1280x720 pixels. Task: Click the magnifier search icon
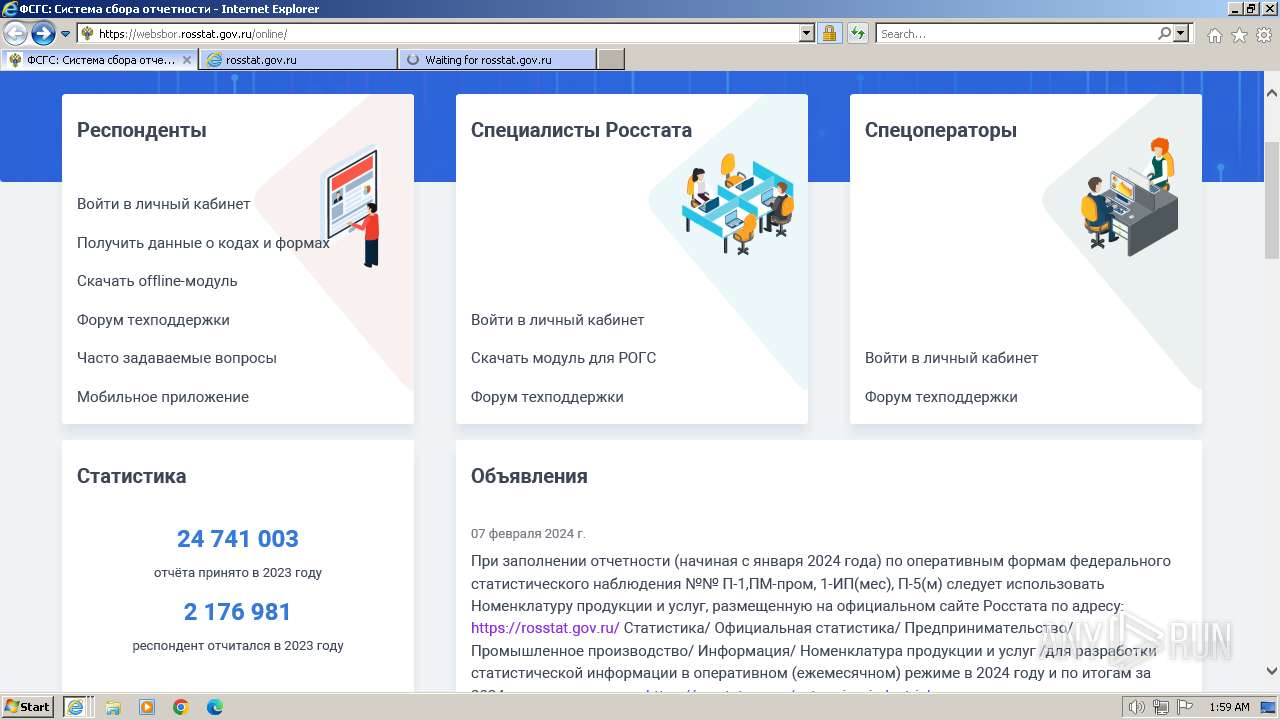tap(1165, 34)
